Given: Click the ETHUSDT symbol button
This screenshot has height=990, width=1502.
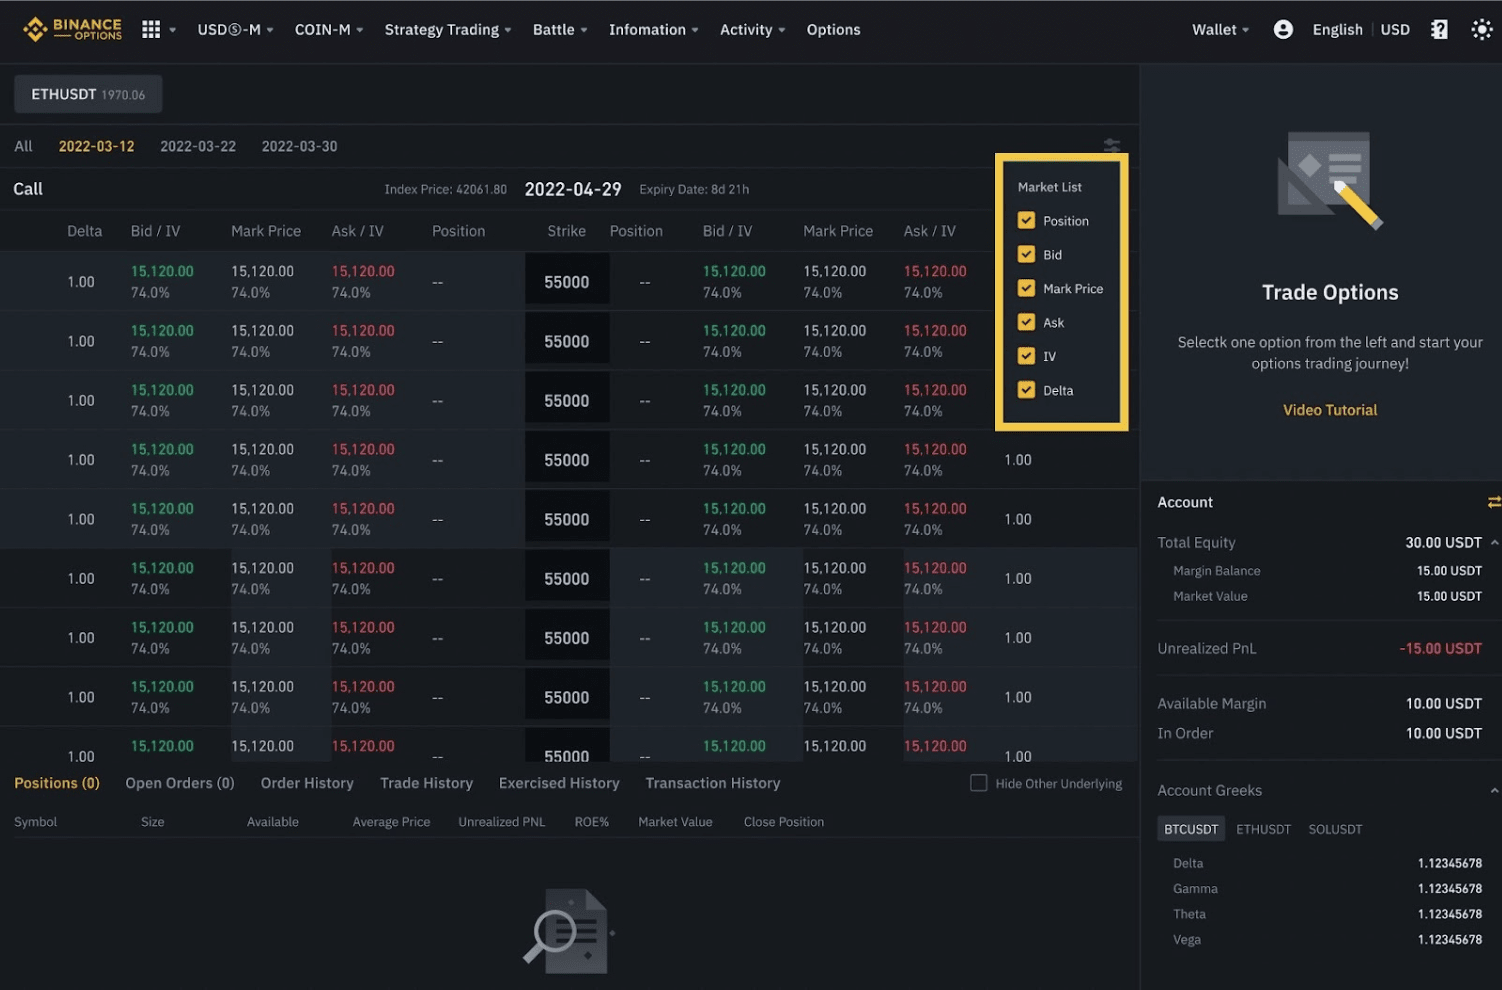Looking at the screenshot, I should [88, 94].
